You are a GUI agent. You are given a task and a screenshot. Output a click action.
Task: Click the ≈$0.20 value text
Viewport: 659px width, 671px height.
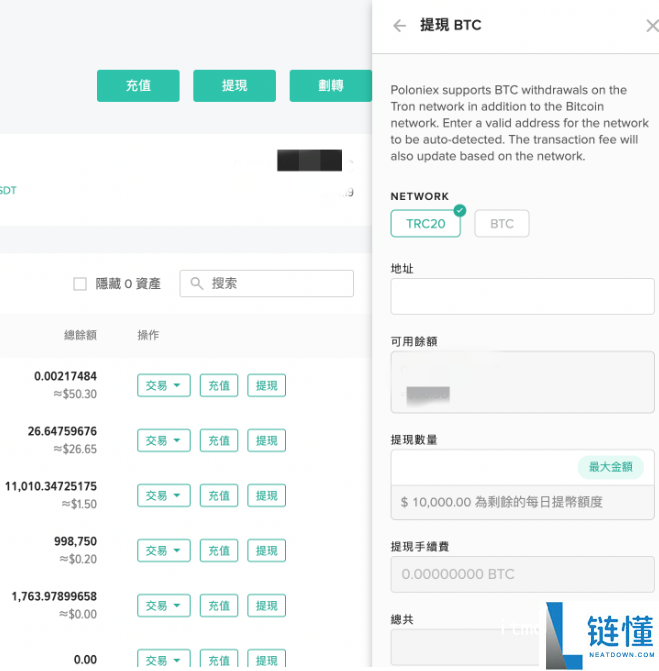(x=78, y=559)
